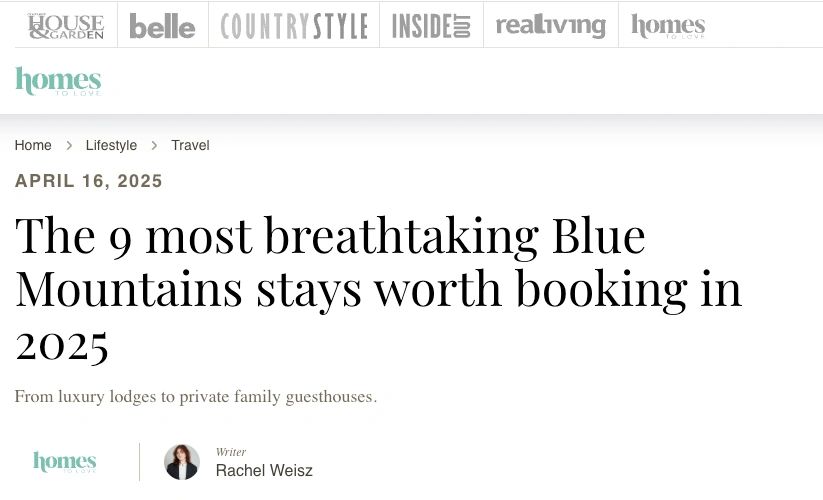823x500 pixels.
Task: Click the luxury lodges subtitle text
Action: 195,396
